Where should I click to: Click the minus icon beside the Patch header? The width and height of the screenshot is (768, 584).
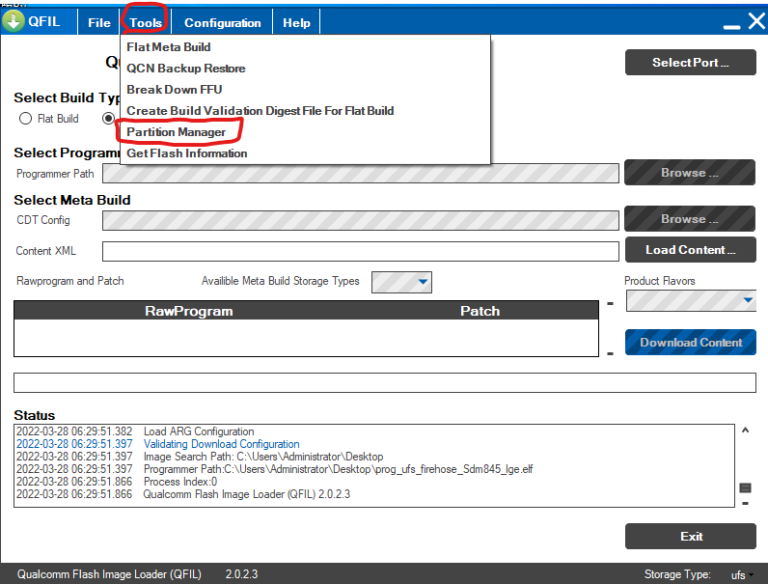coord(610,303)
